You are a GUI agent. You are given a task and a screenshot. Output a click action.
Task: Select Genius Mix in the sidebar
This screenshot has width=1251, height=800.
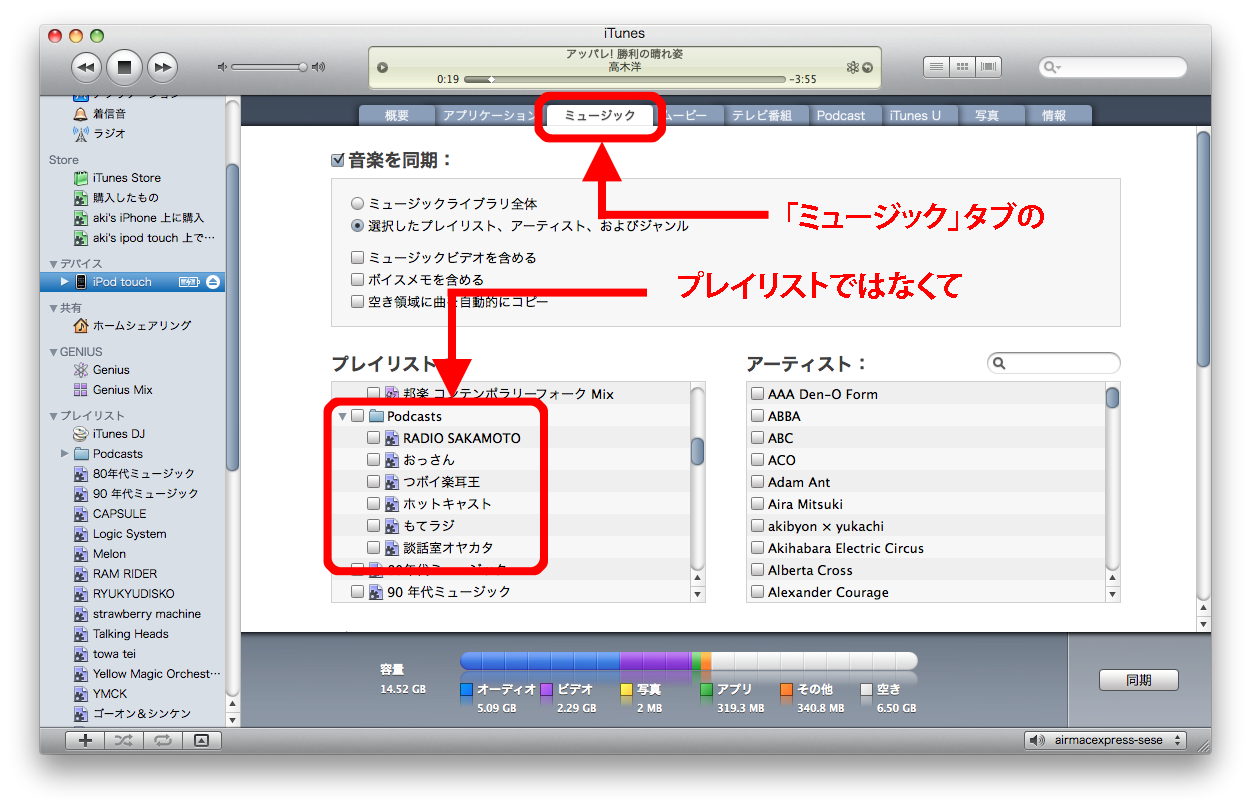[122, 390]
